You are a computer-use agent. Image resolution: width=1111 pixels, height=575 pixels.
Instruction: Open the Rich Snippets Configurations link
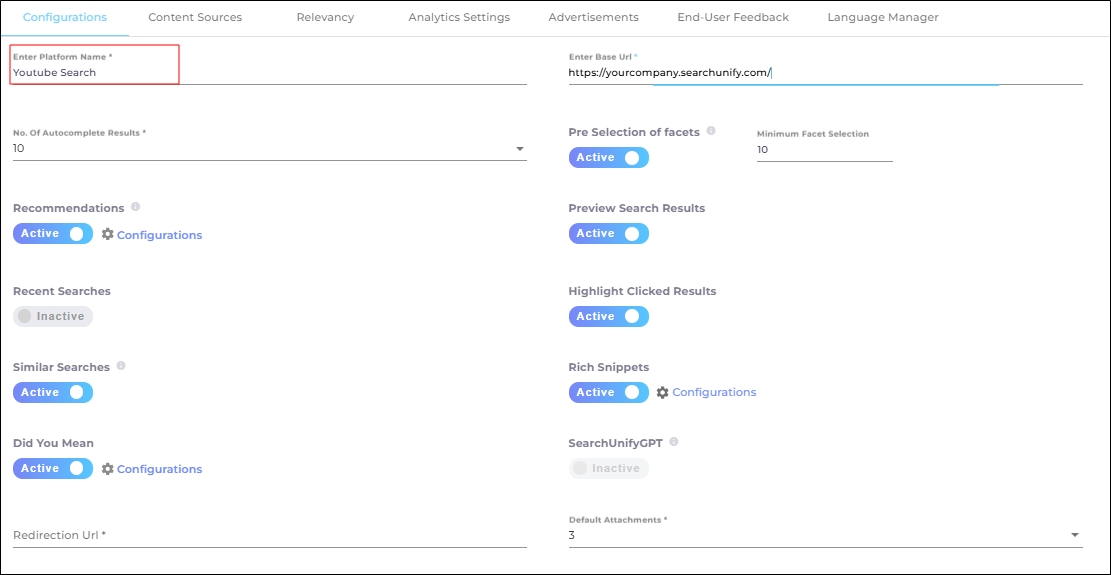(x=714, y=393)
